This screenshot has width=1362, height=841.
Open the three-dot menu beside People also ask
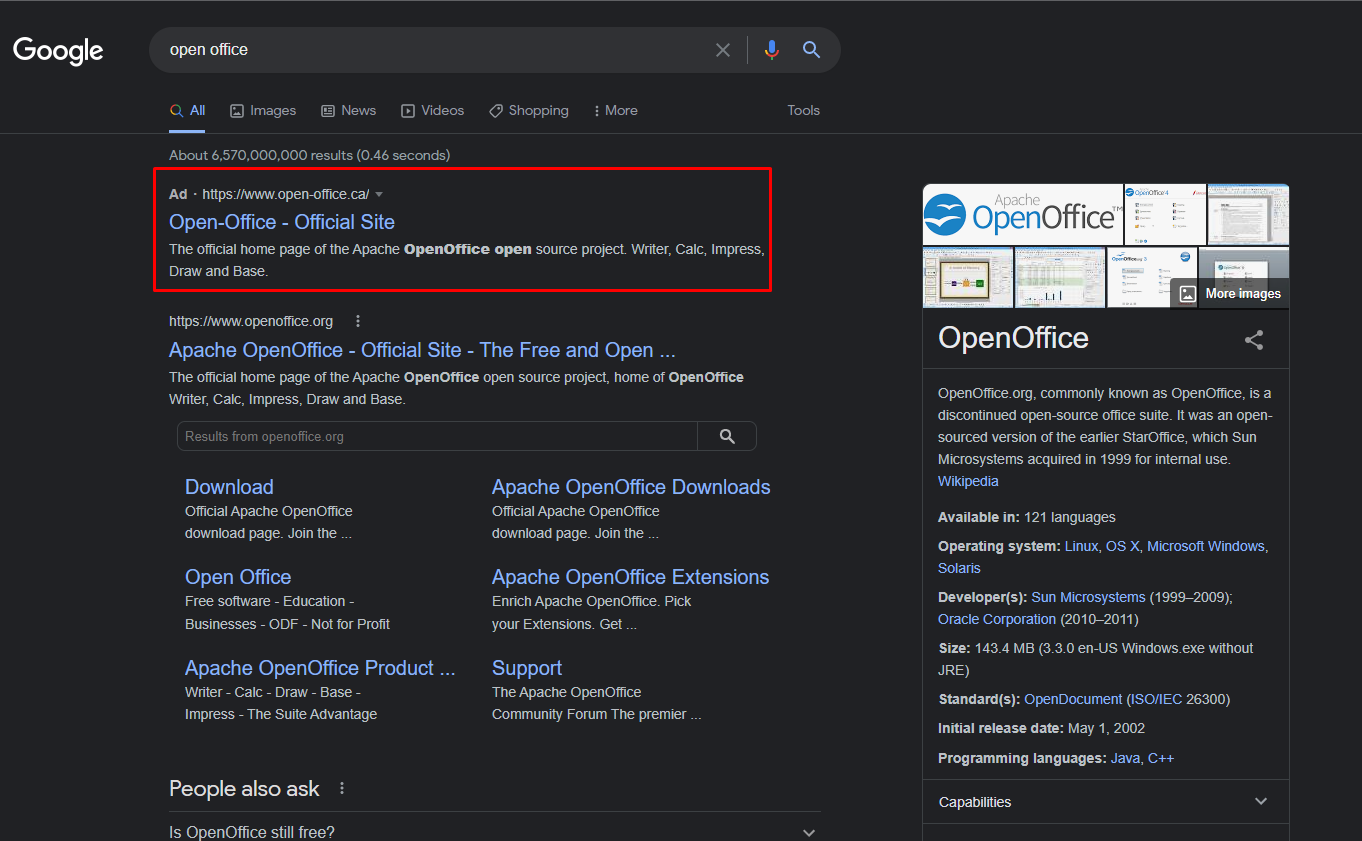pos(342,788)
